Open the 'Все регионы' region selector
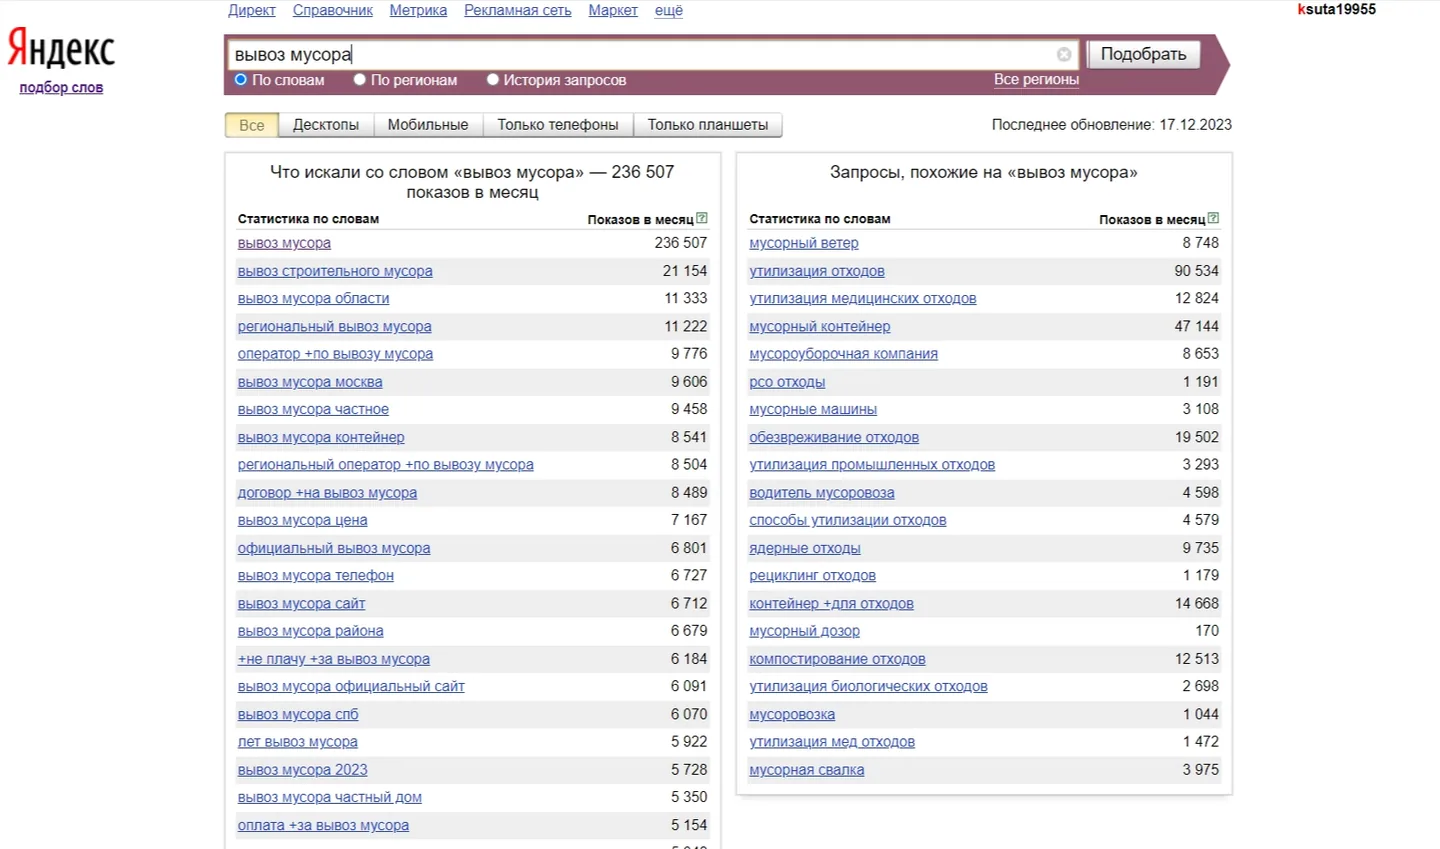Image resolution: width=1440 pixels, height=849 pixels. click(1036, 80)
